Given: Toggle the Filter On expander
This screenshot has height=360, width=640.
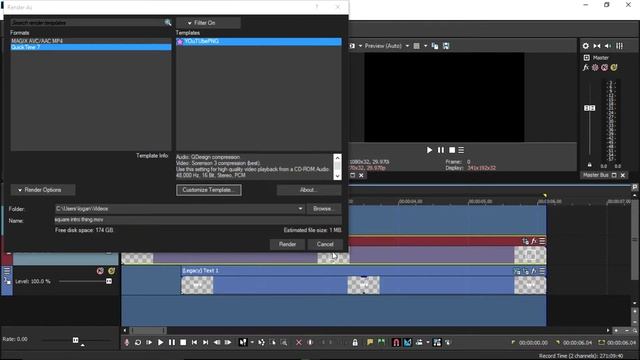Looking at the screenshot, I should pyautogui.click(x=208, y=23).
